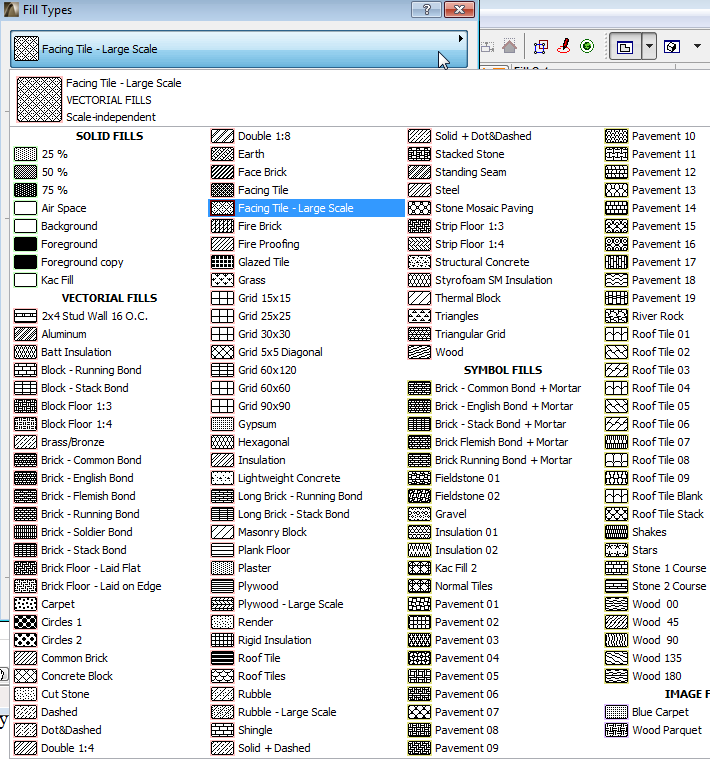Select the Blue Carpet image fill icon
Screen dimensions: 710x759
[616, 712]
